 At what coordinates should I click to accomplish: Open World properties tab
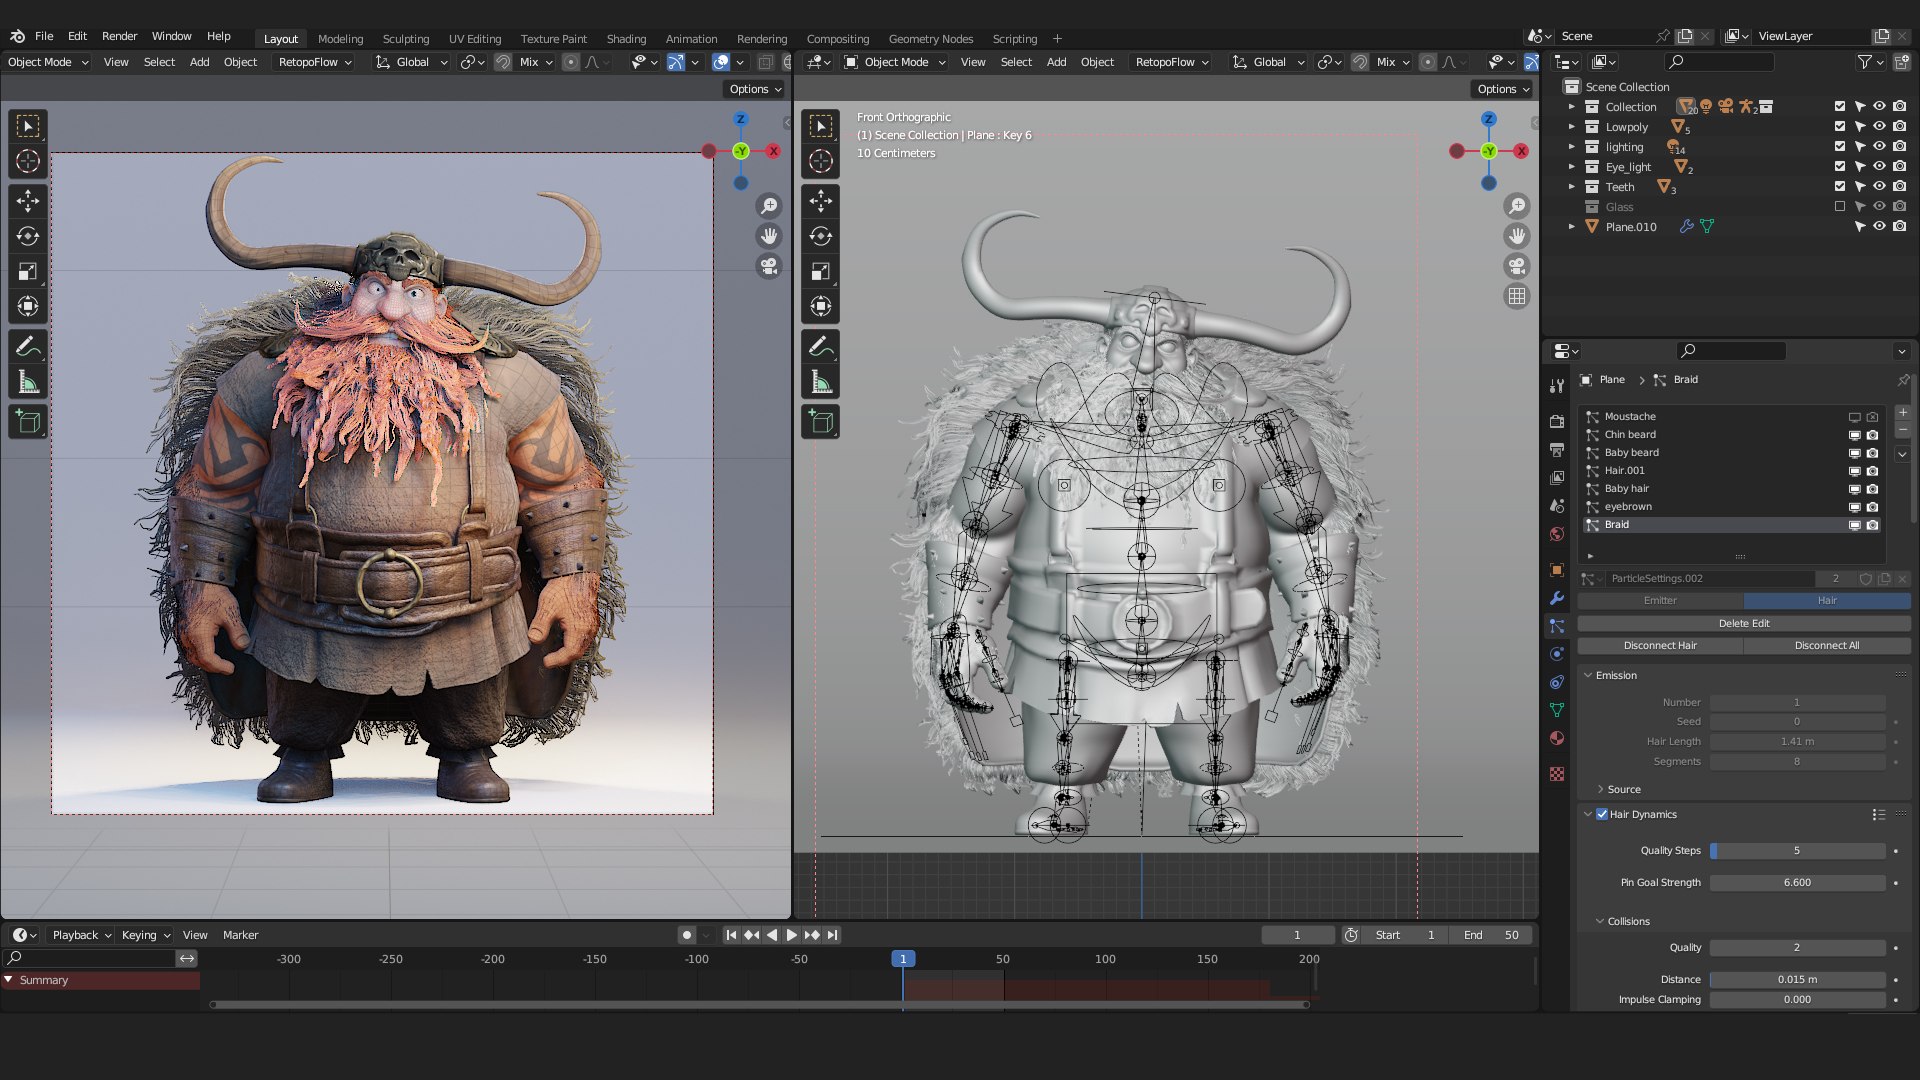(x=1557, y=534)
